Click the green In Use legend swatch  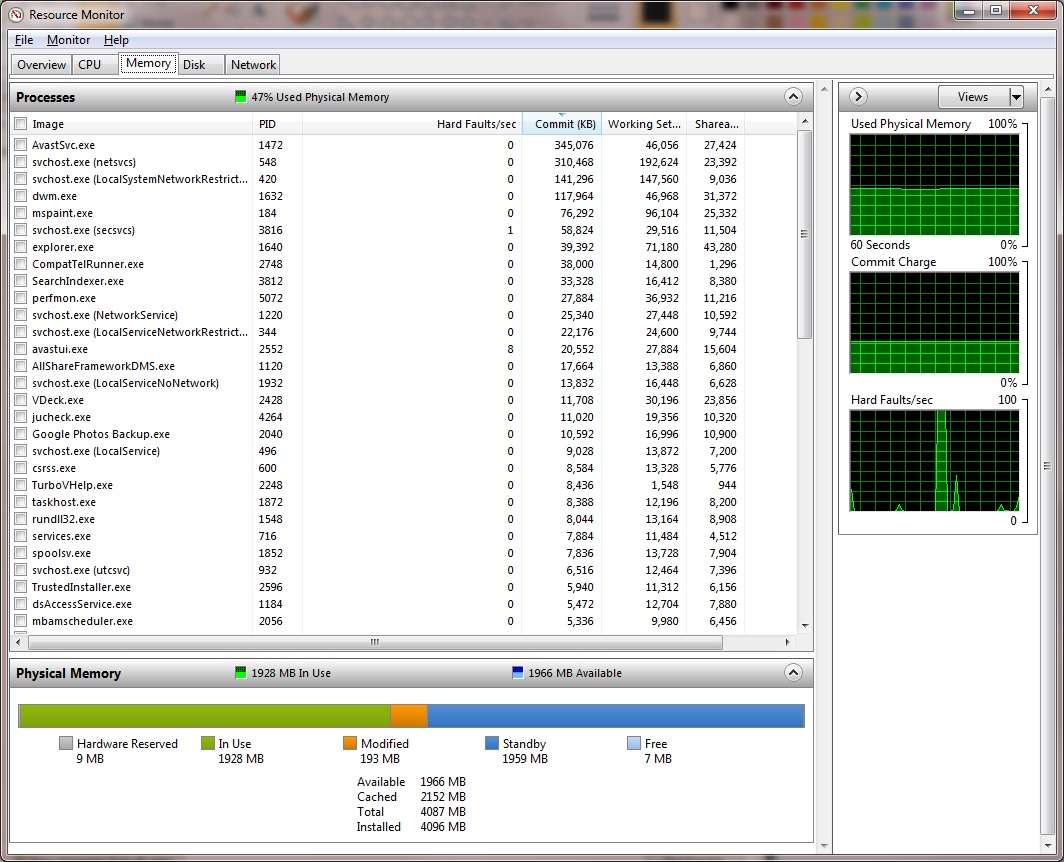208,743
